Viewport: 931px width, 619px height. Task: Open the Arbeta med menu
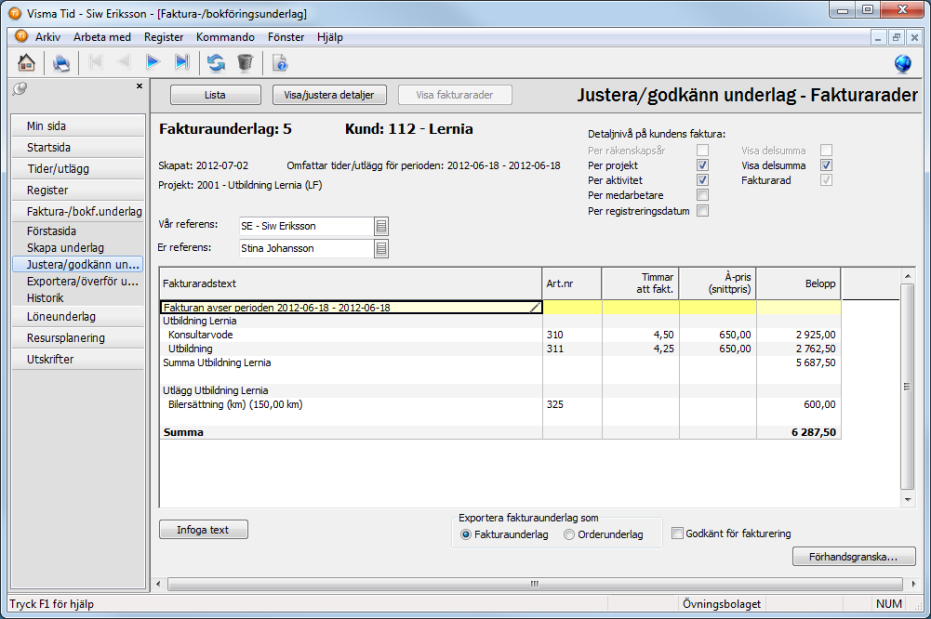[102, 37]
